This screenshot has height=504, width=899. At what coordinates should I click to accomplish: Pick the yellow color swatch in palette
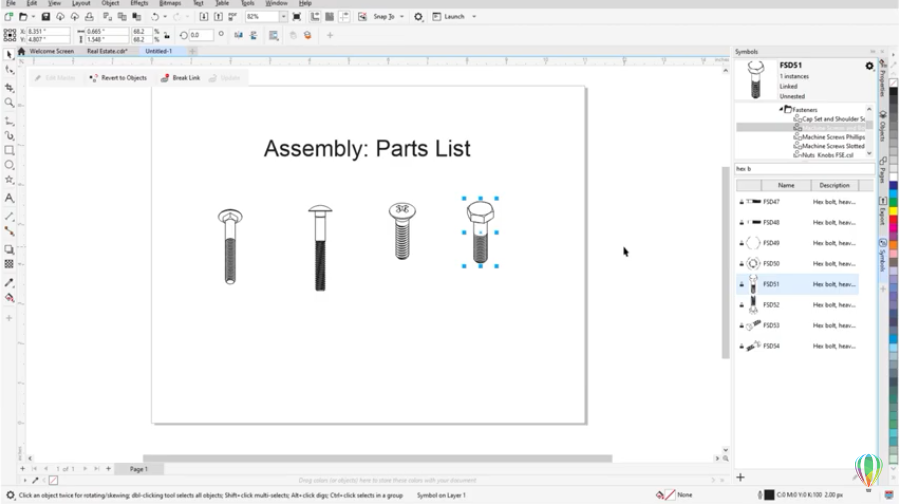coord(893,211)
